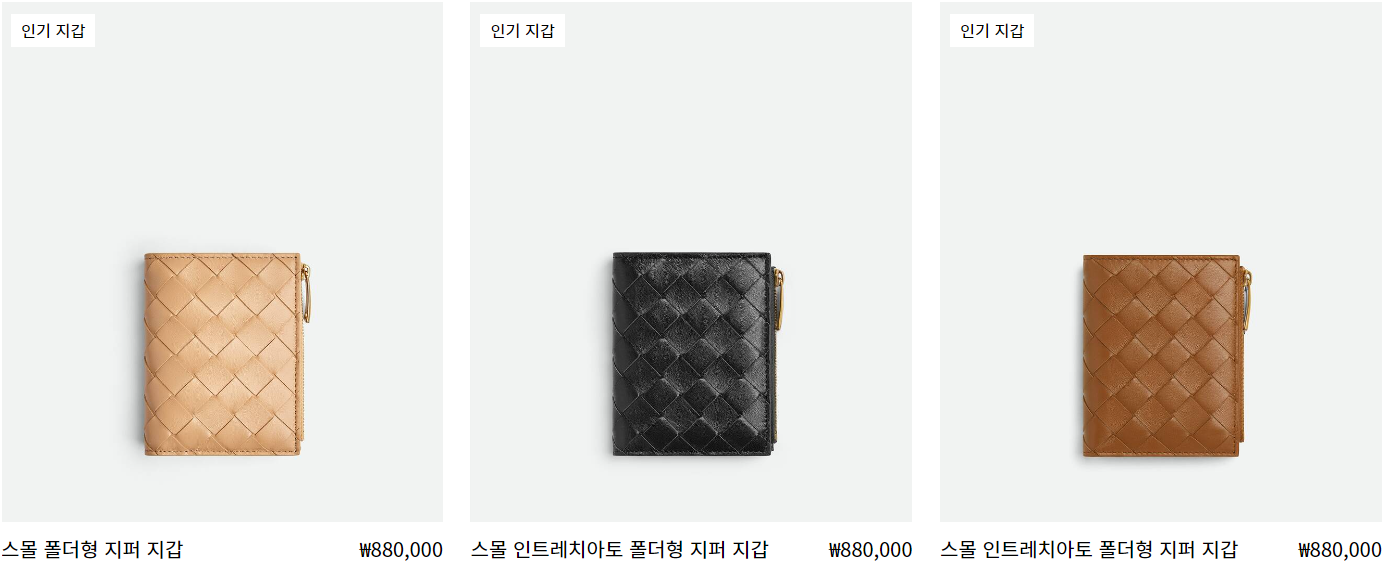Click the ₩880,000 price under brown wallet

pos(1340,549)
